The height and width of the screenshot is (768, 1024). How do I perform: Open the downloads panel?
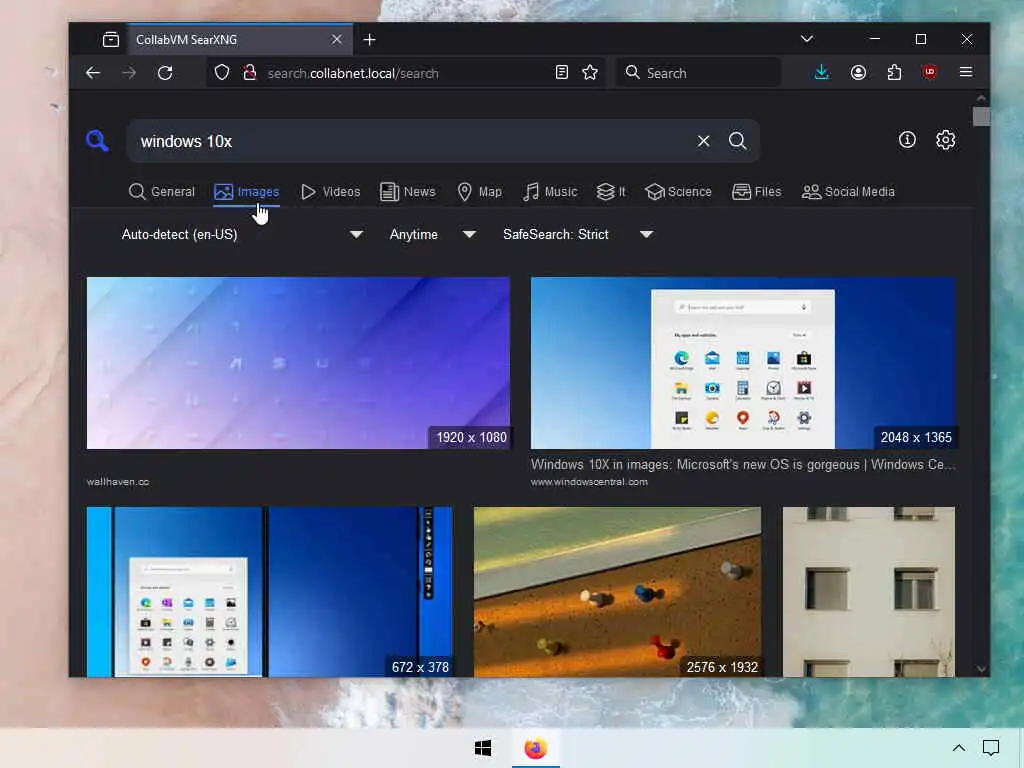pyautogui.click(x=822, y=72)
